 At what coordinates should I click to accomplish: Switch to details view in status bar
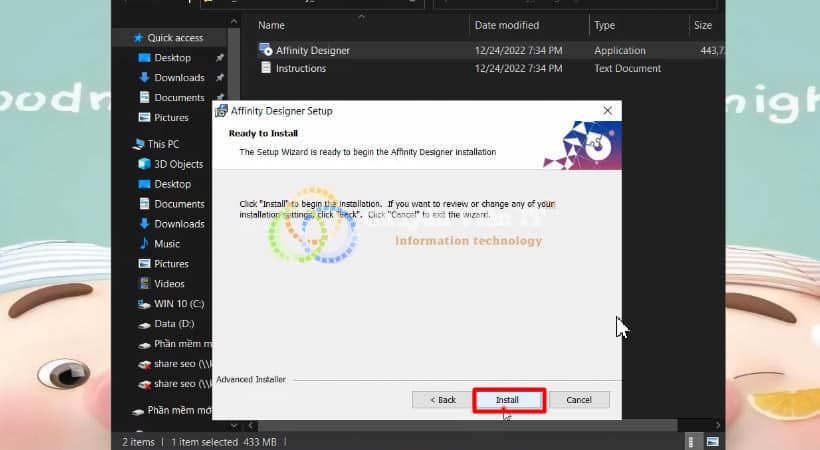pyautogui.click(x=692, y=441)
